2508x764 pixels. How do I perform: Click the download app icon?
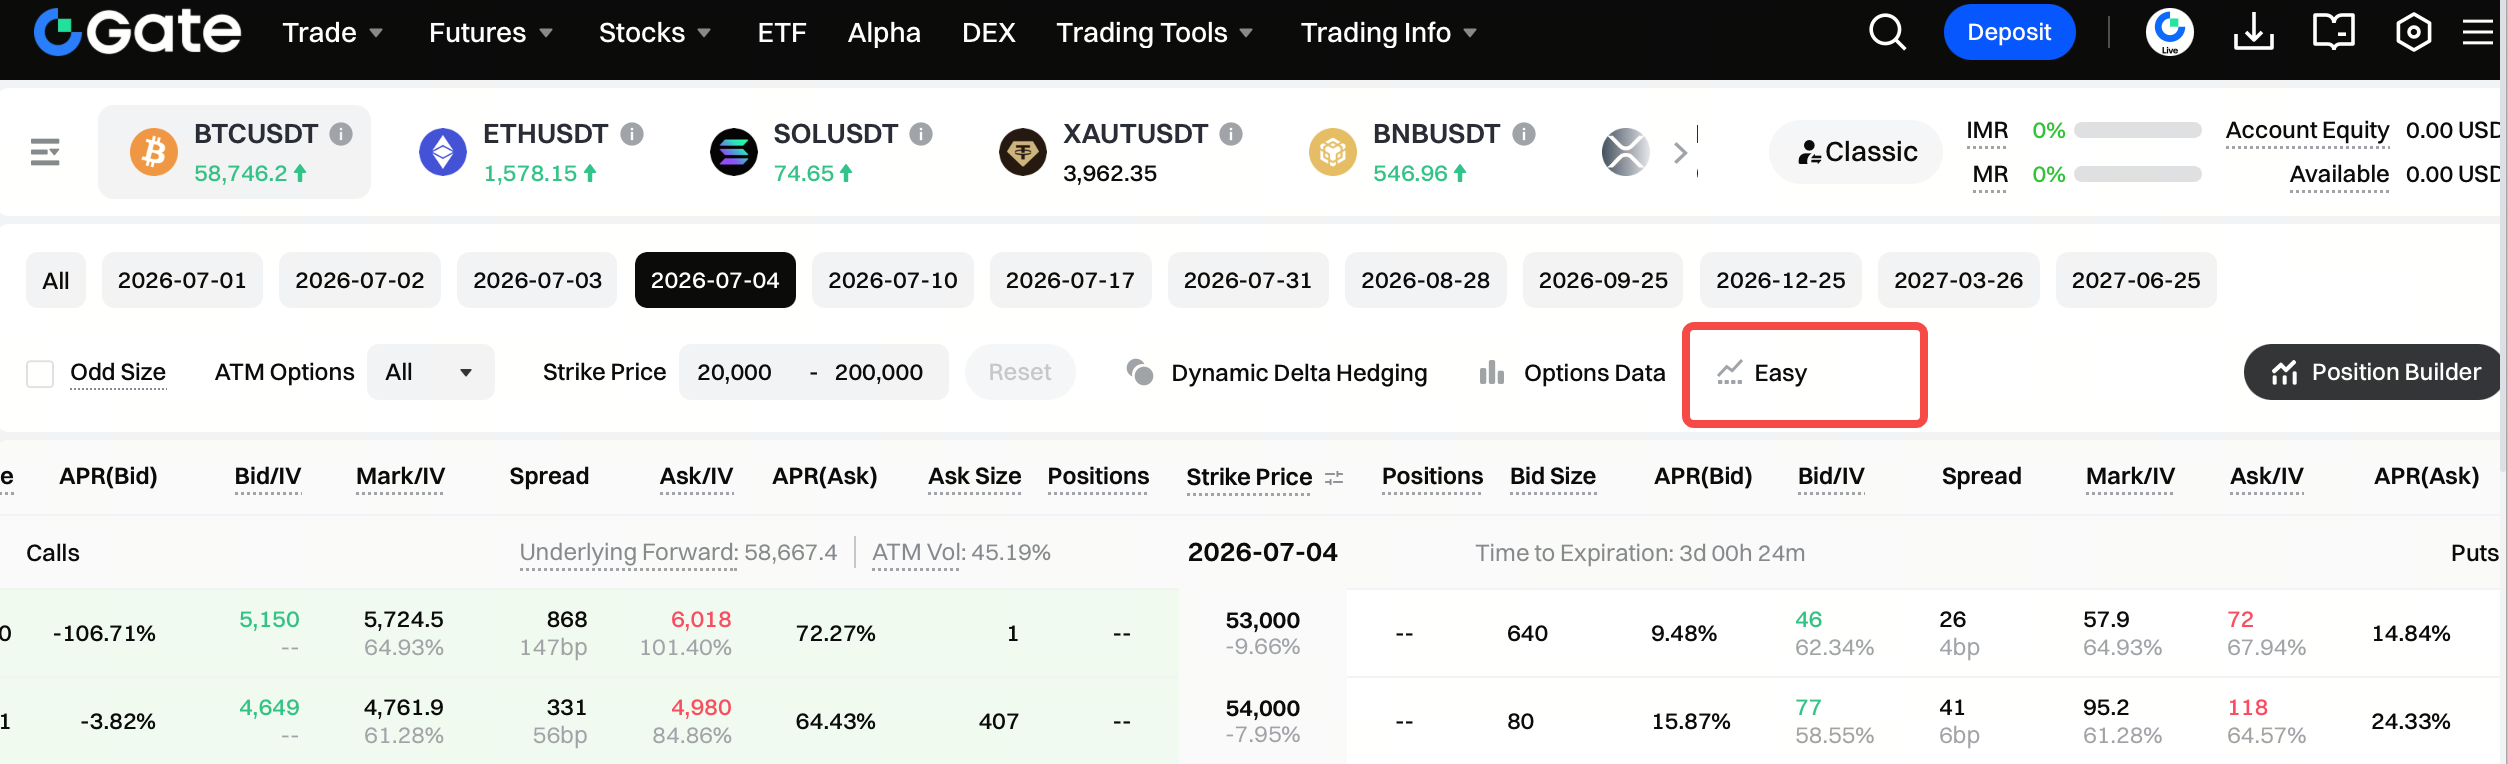pyautogui.click(x=2253, y=32)
